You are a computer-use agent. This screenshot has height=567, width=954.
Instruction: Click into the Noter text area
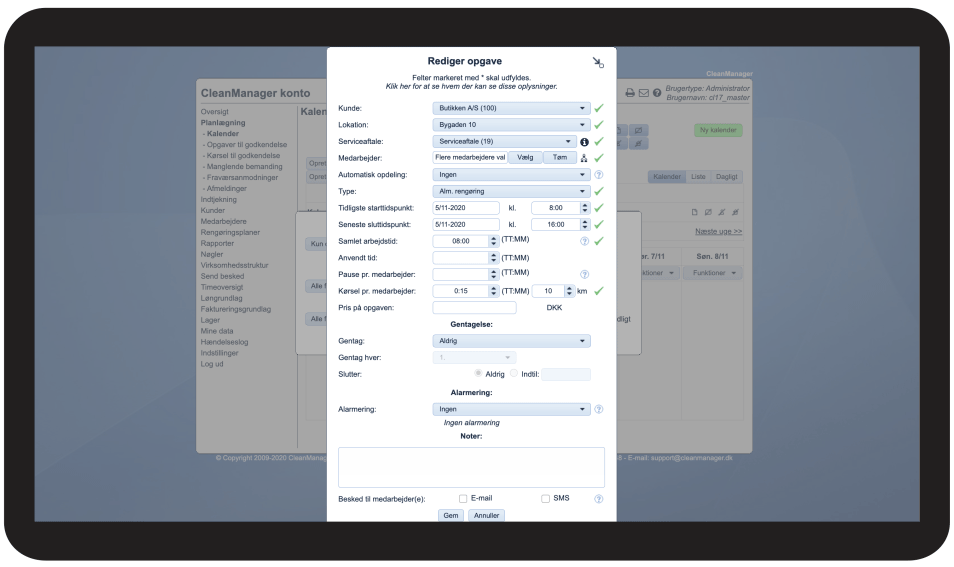coord(472,467)
